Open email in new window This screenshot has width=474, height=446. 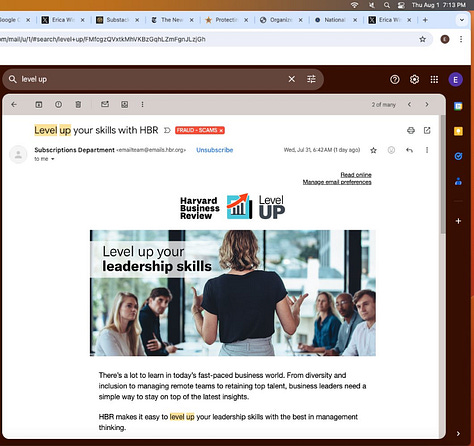point(427,130)
